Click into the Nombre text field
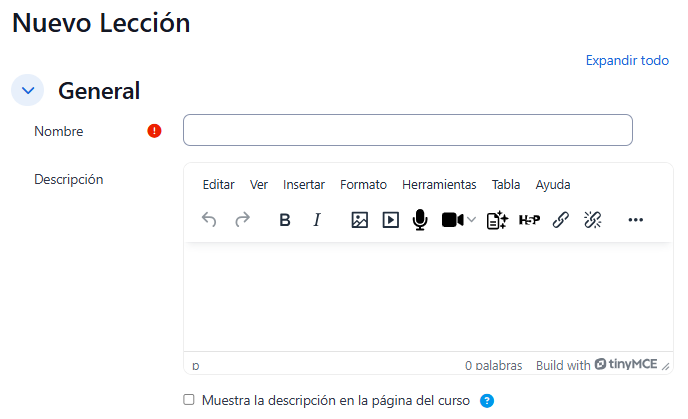Image resolution: width=688 pixels, height=419 pixels. click(x=407, y=130)
